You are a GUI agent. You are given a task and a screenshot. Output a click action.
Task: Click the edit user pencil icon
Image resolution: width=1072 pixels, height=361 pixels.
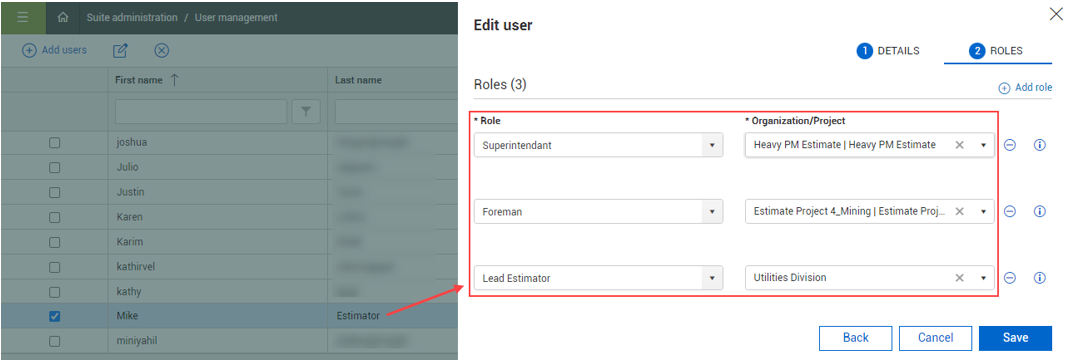(120, 50)
